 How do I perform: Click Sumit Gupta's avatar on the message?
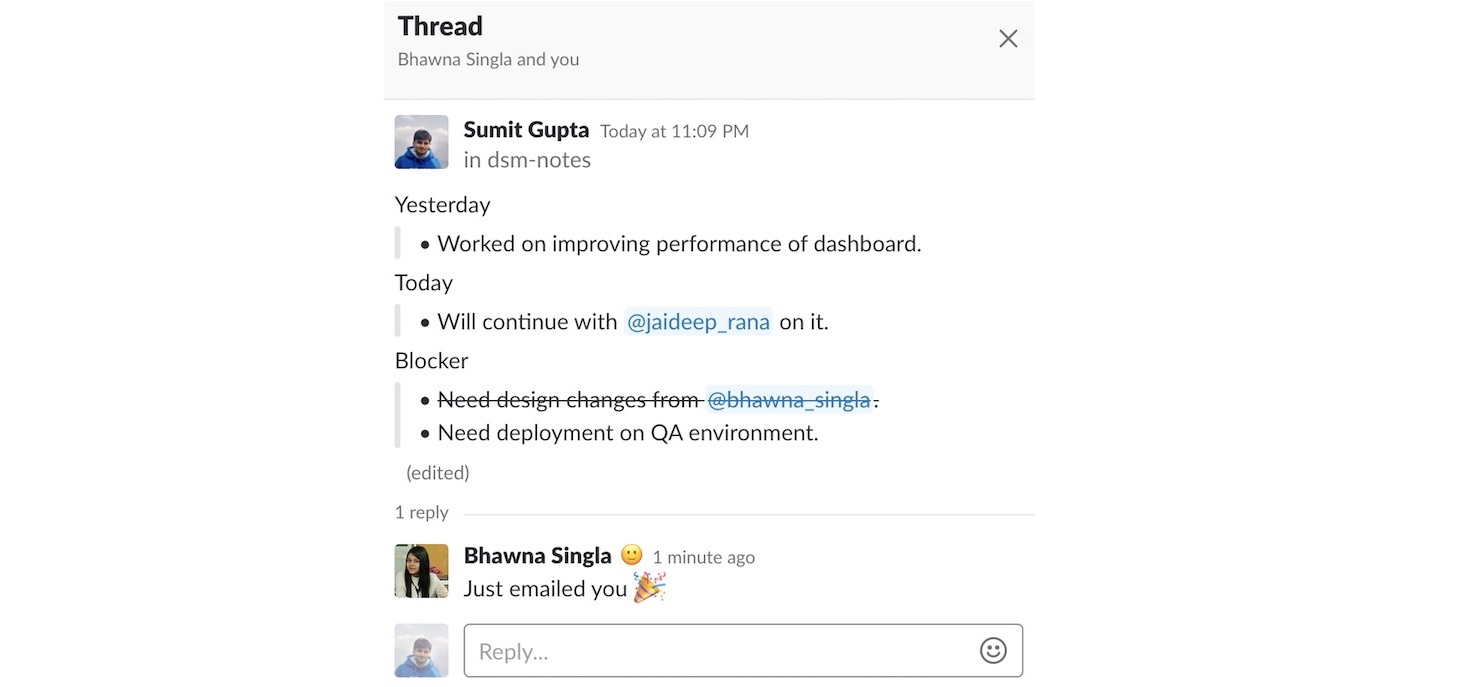421,142
